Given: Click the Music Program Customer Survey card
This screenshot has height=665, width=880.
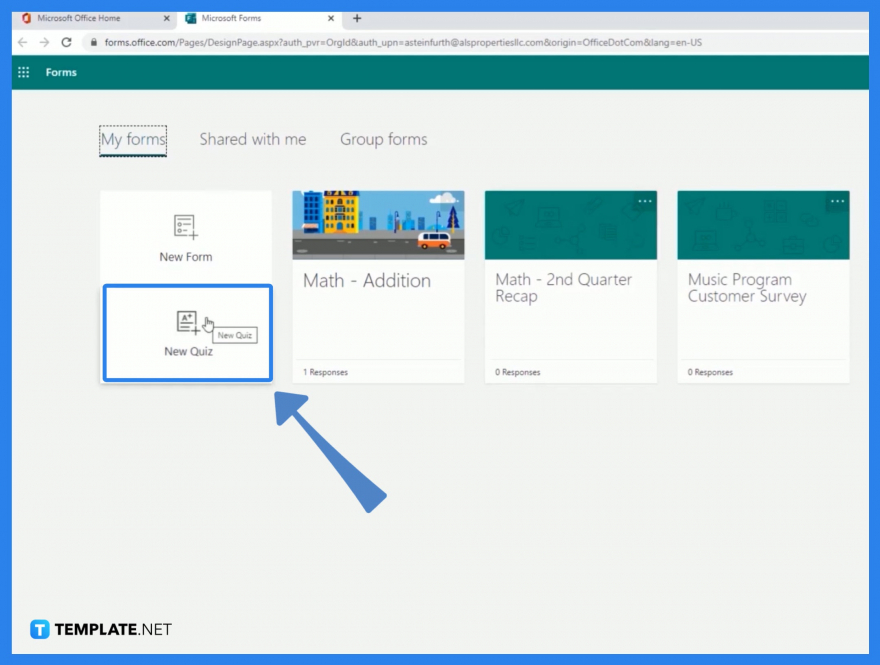Looking at the screenshot, I should 763,288.
